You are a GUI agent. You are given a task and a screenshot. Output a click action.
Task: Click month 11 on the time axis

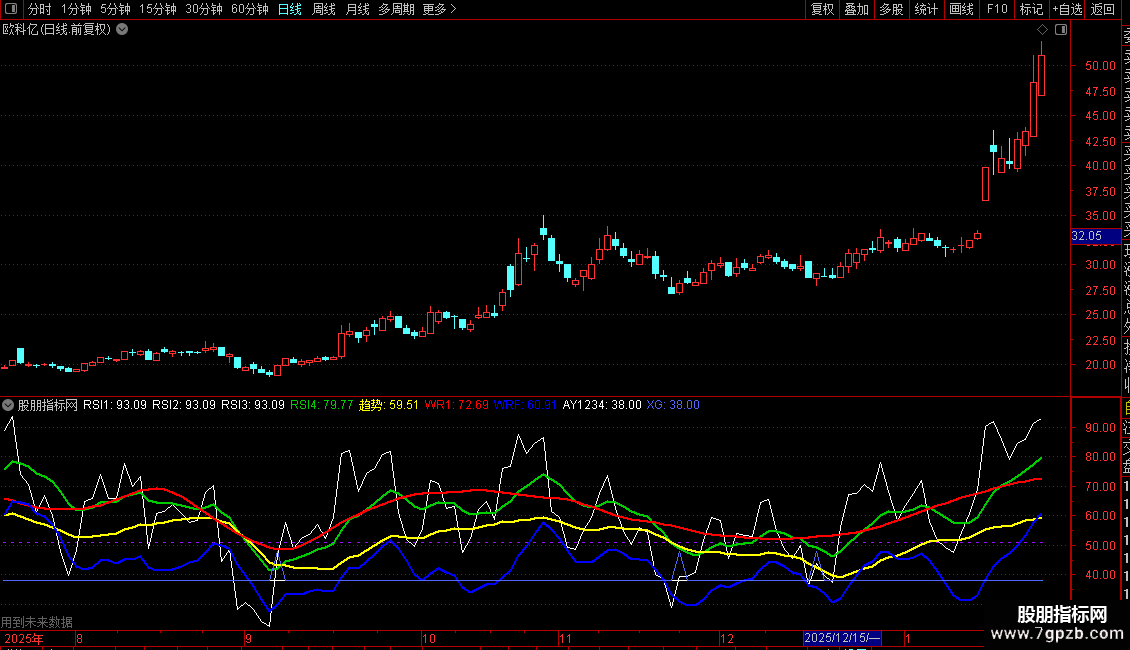click(566, 638)
